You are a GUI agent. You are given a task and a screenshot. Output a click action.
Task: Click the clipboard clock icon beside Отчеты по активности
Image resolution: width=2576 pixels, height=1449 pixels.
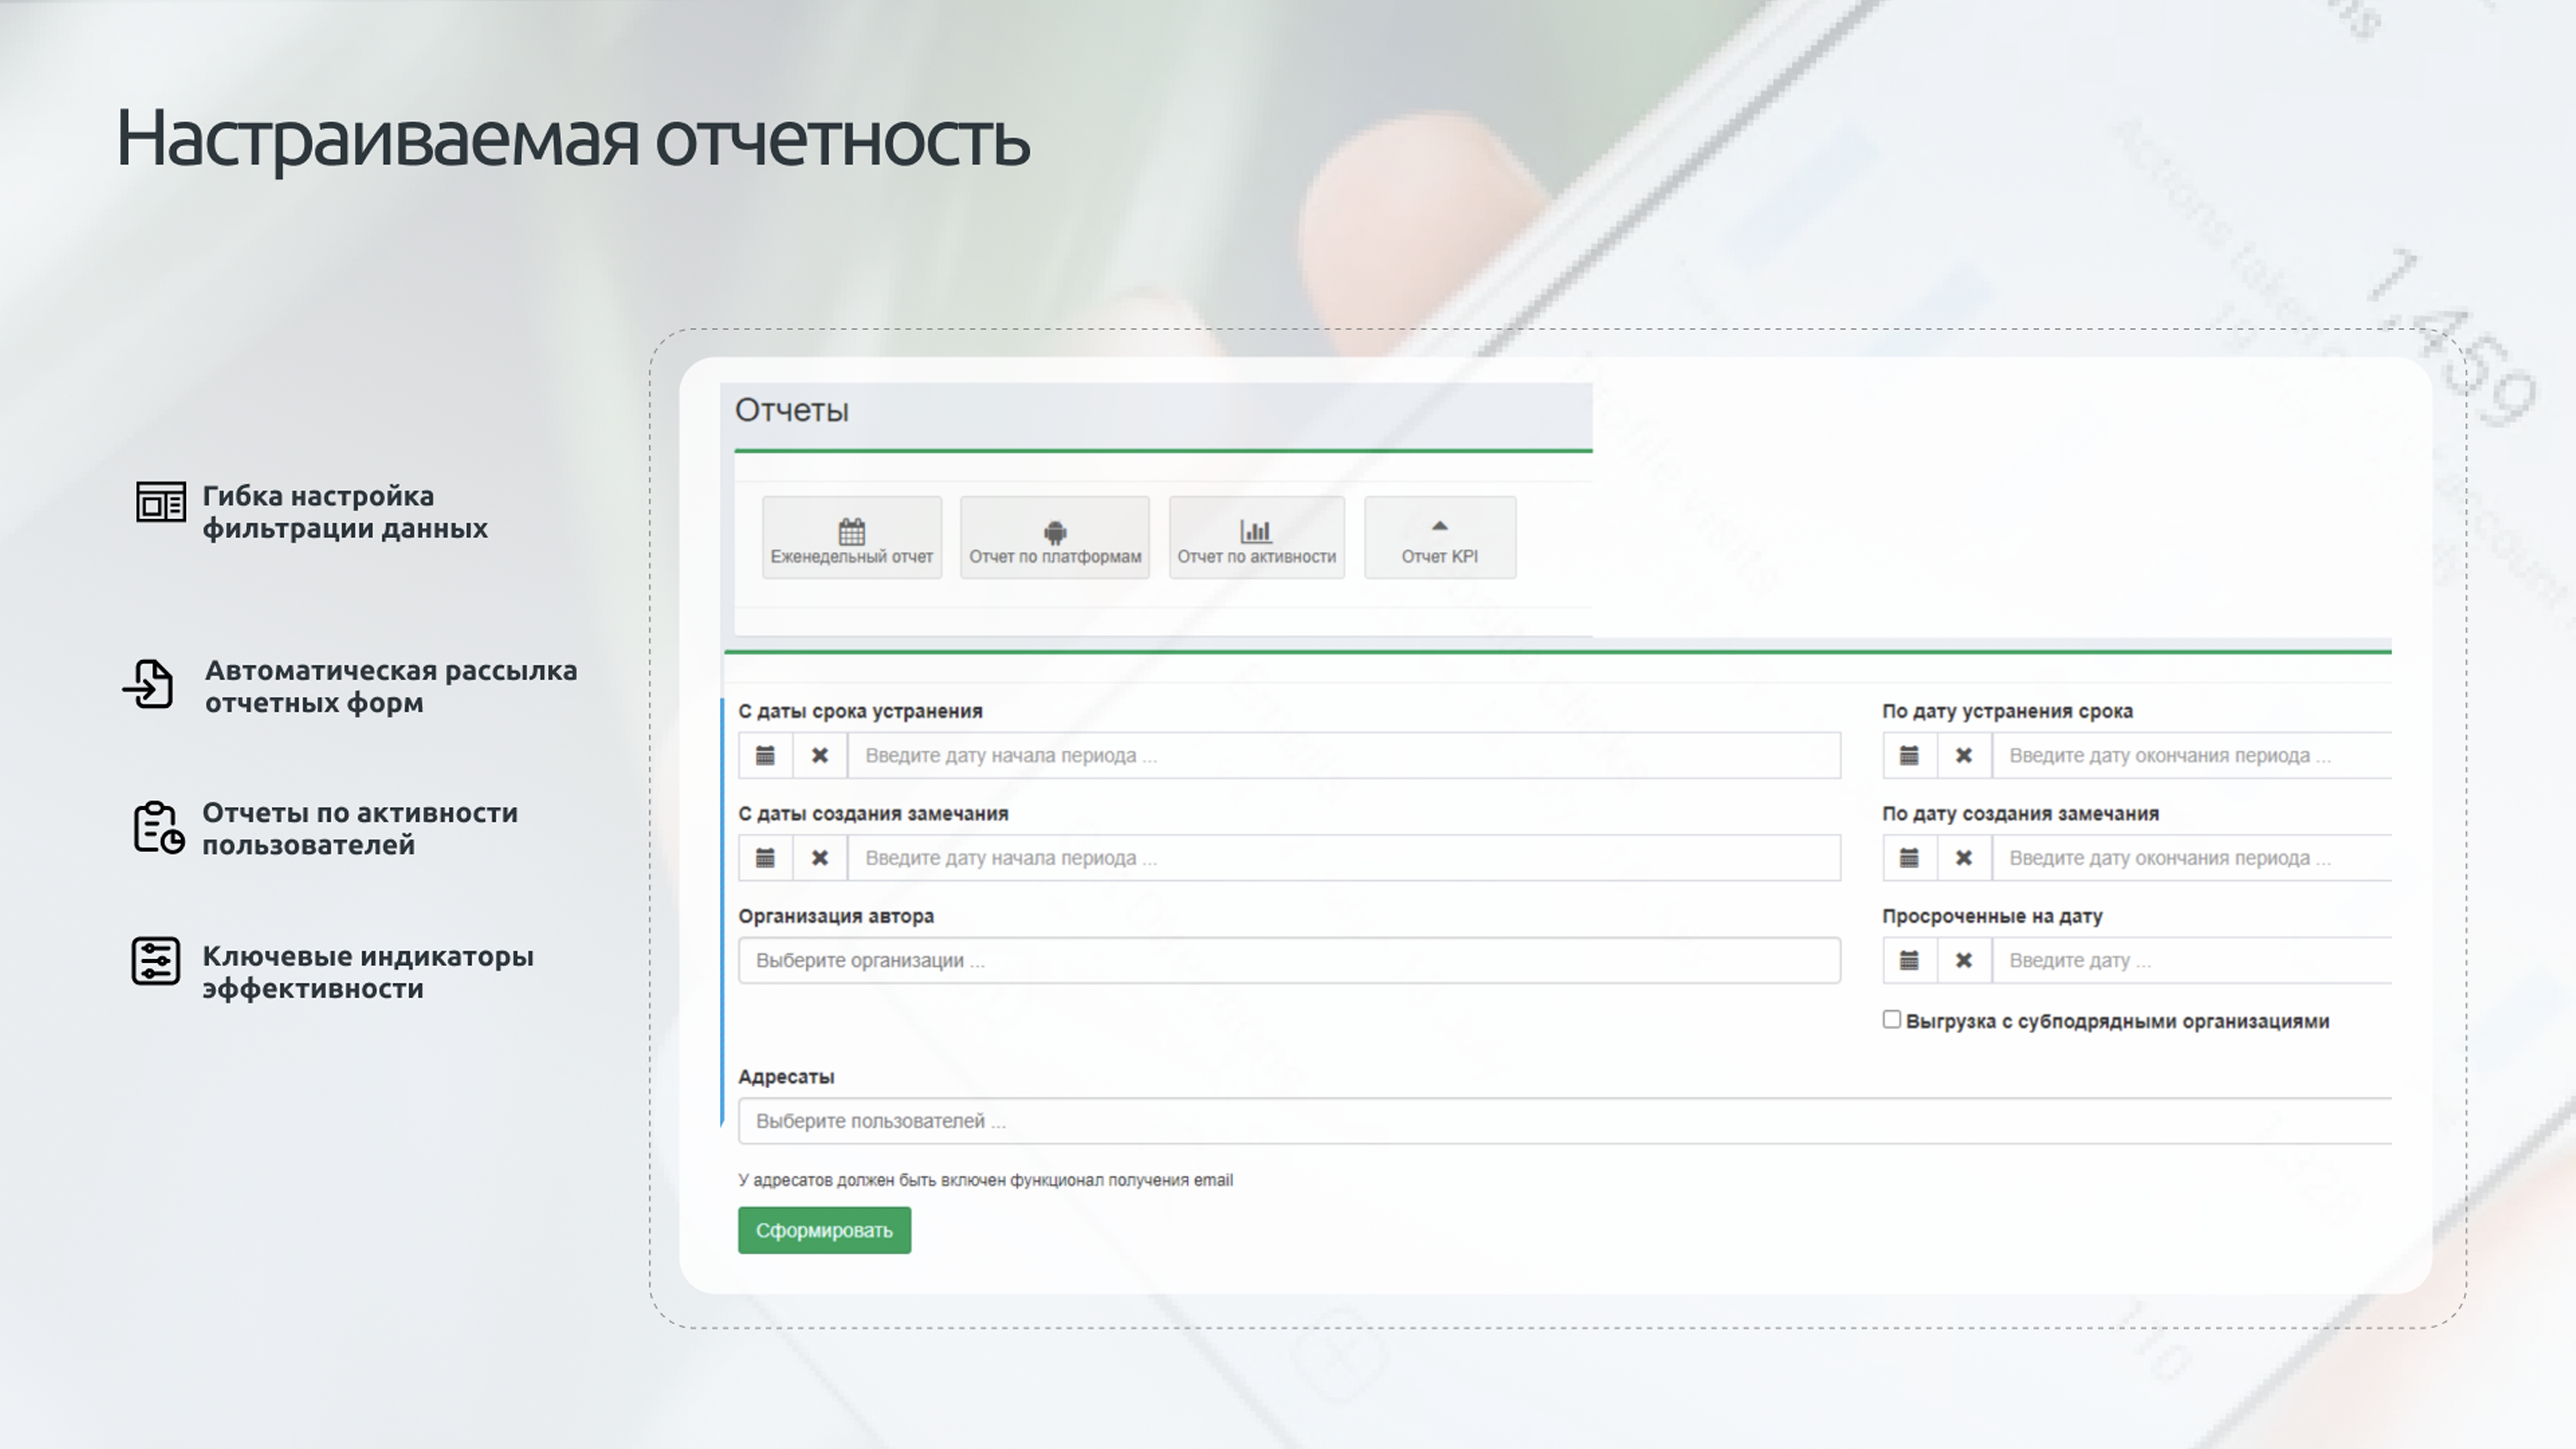pyautogui.click(x=159, y=827)
